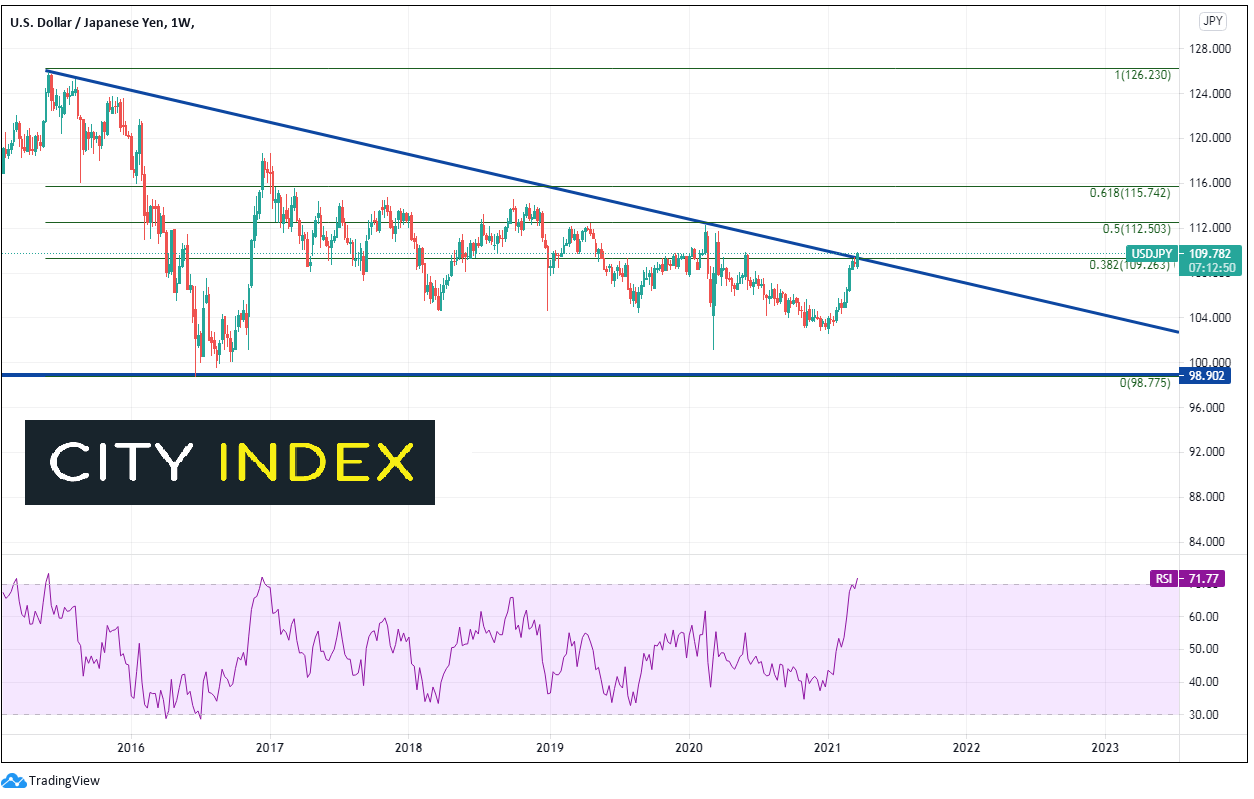Click the 2023 year label on time axis
The height and width of the screenshot is (799, 1254).
pos(1105,747)
